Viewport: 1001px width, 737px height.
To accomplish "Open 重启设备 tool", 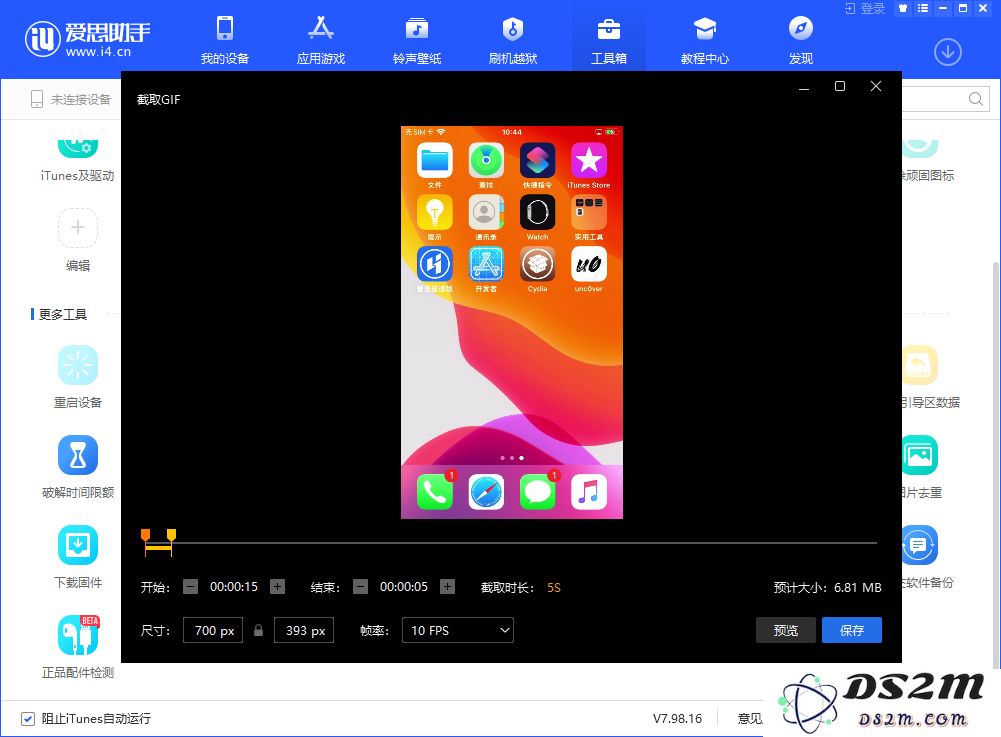I will pyautogui.click(x=78, y=377).
